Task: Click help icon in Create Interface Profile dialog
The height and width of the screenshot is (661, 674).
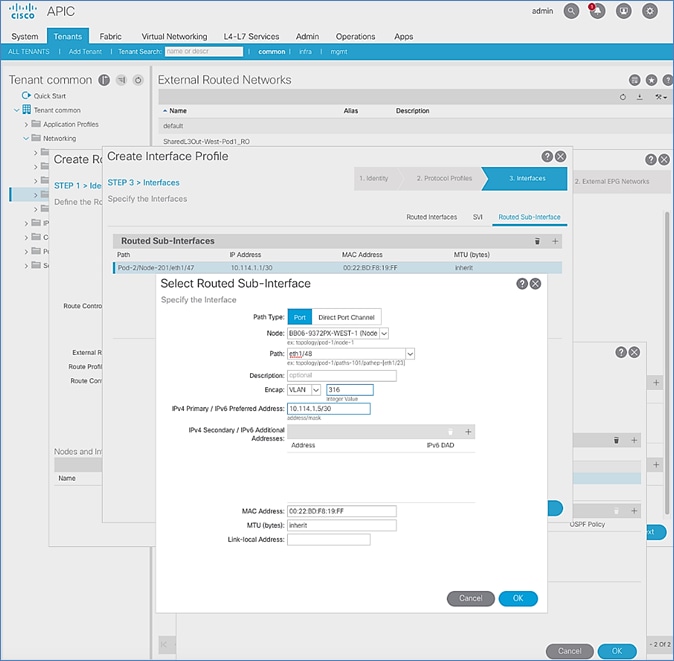Action: 547,156
